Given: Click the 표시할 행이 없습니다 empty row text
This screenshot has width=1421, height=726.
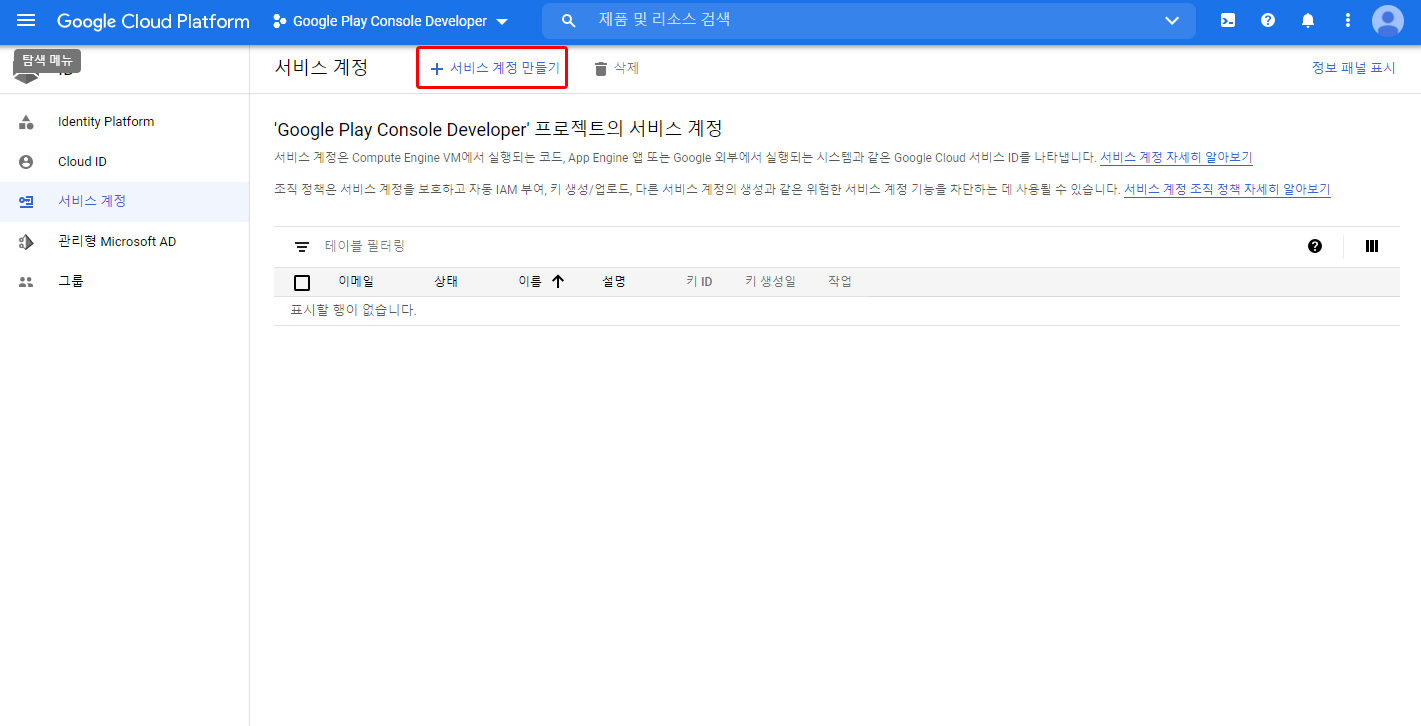Looking at the screenshot, I should (x=353, y=311).
